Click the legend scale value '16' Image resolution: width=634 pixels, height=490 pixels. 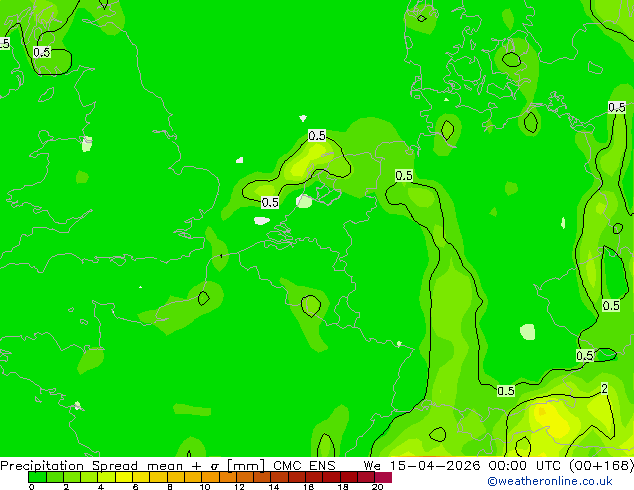click(x=309, y=487)
